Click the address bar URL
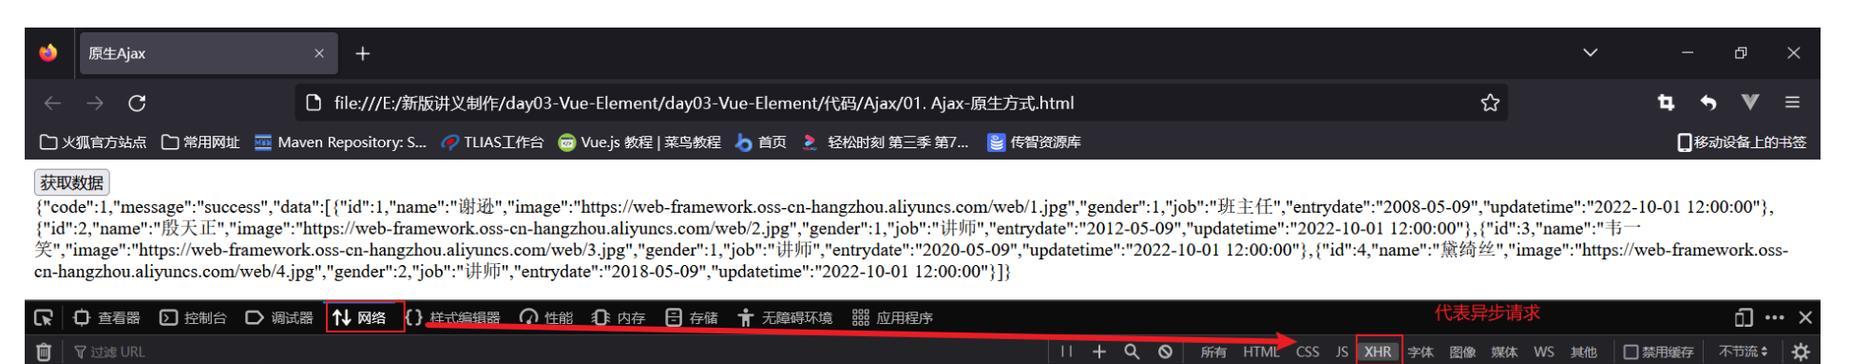This screenshot has height=364, width=1850. pos(704,103)
